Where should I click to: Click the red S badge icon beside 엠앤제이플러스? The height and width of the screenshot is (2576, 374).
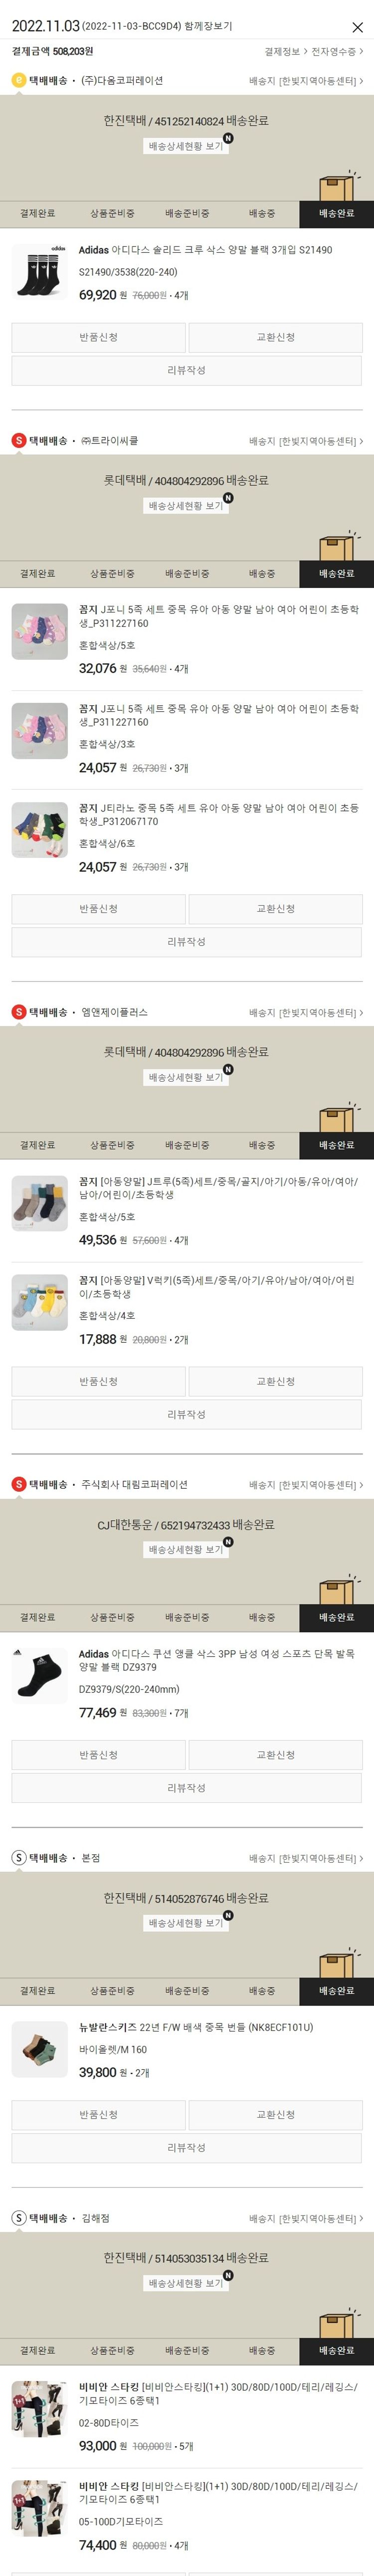click(x=18, y=1012)
